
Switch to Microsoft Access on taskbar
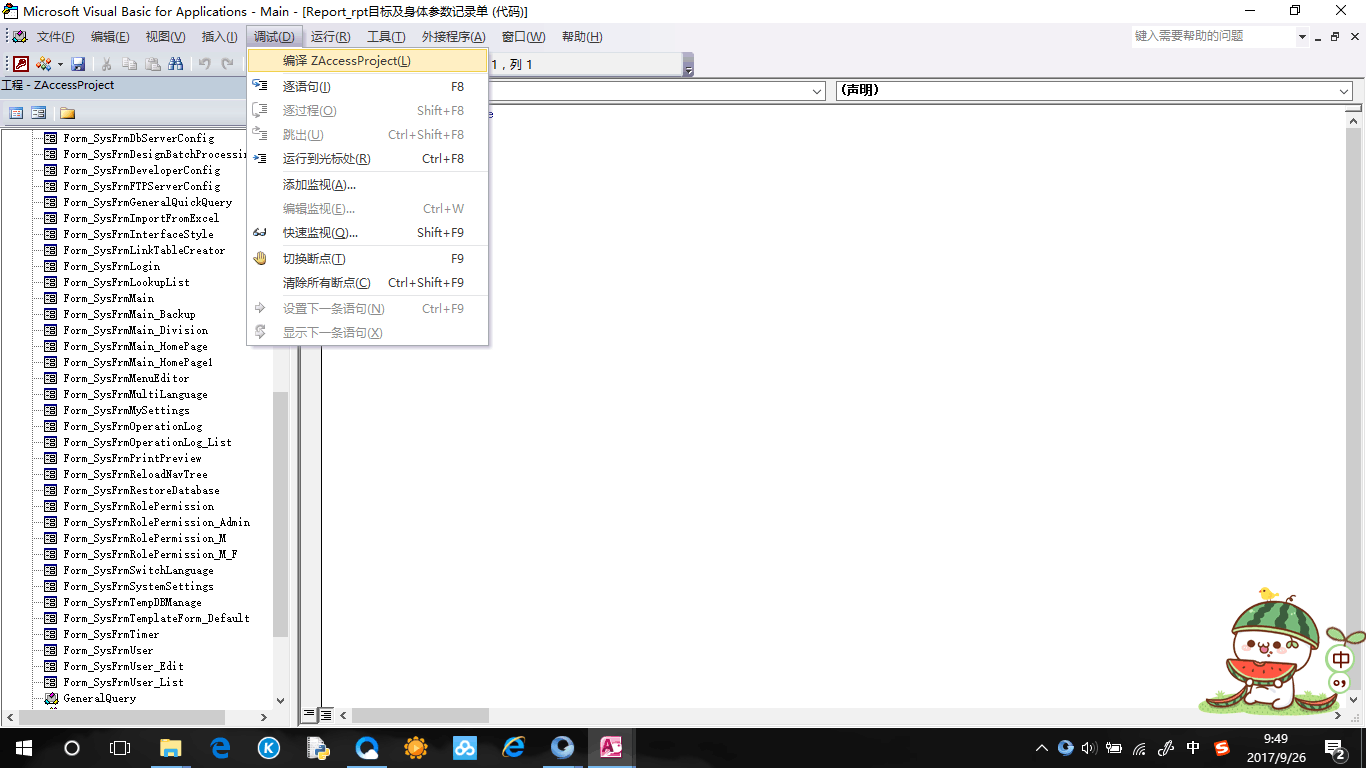611,747
